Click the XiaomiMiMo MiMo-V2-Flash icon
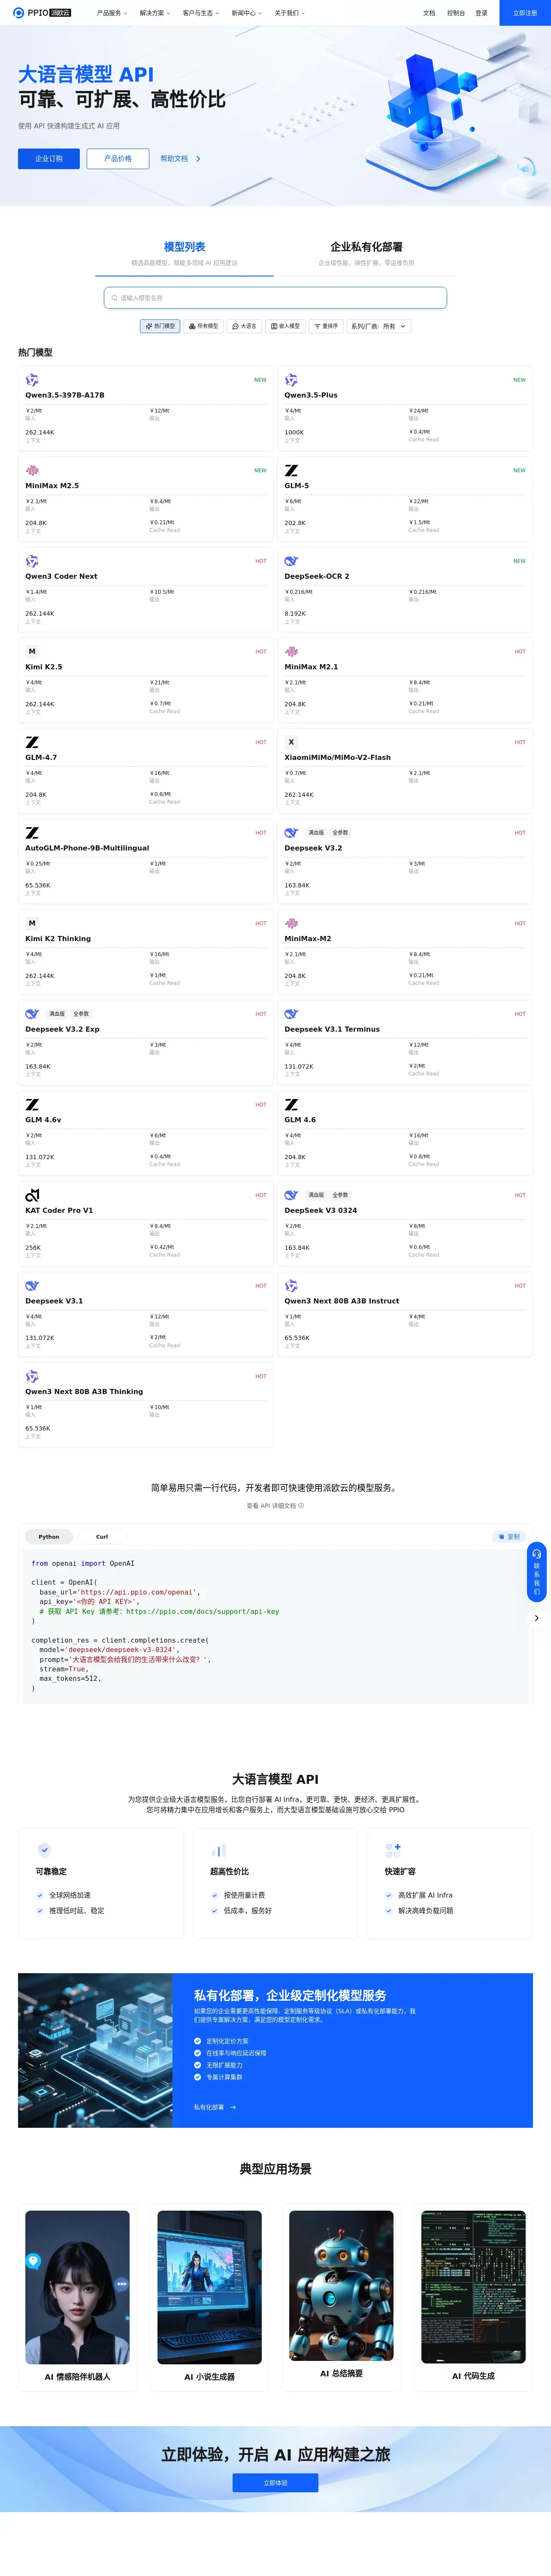The width and height of the screenshot is (551, 2576). [291, 742]
